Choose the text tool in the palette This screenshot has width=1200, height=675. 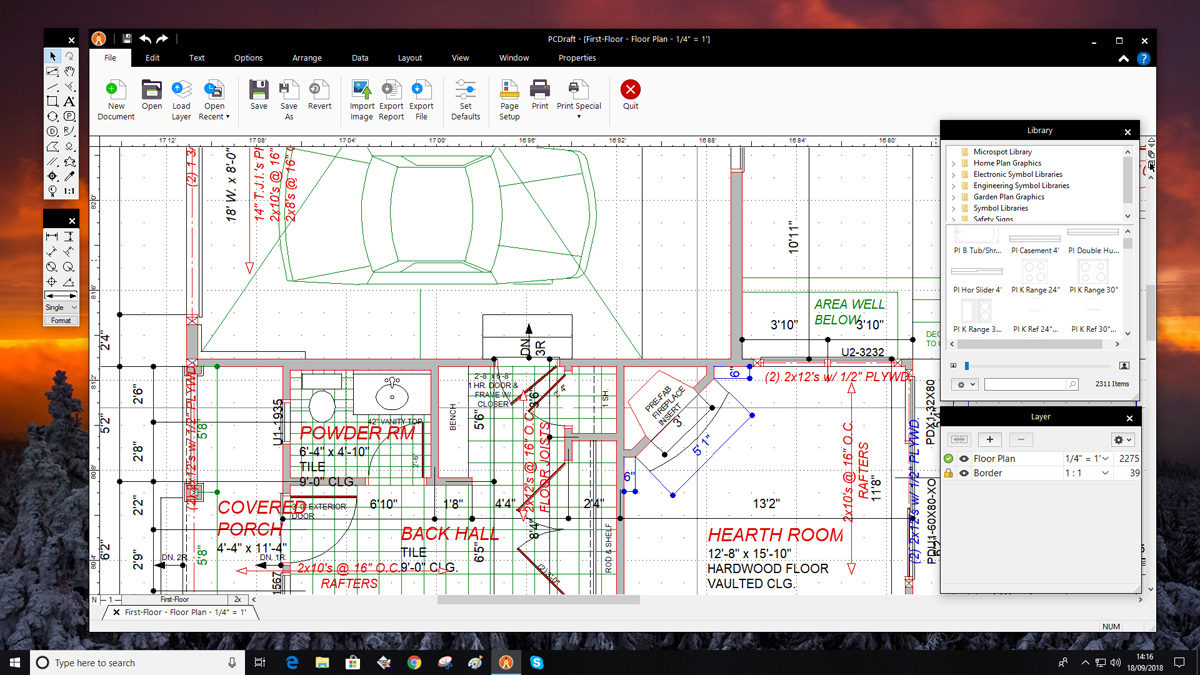(69, 101)
